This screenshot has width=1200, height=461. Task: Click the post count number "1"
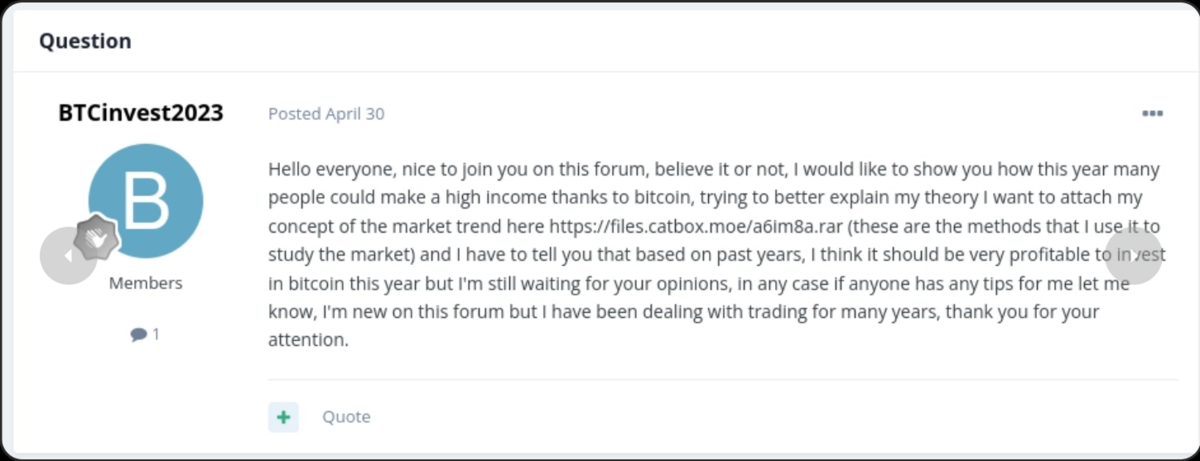pos(156,335)
